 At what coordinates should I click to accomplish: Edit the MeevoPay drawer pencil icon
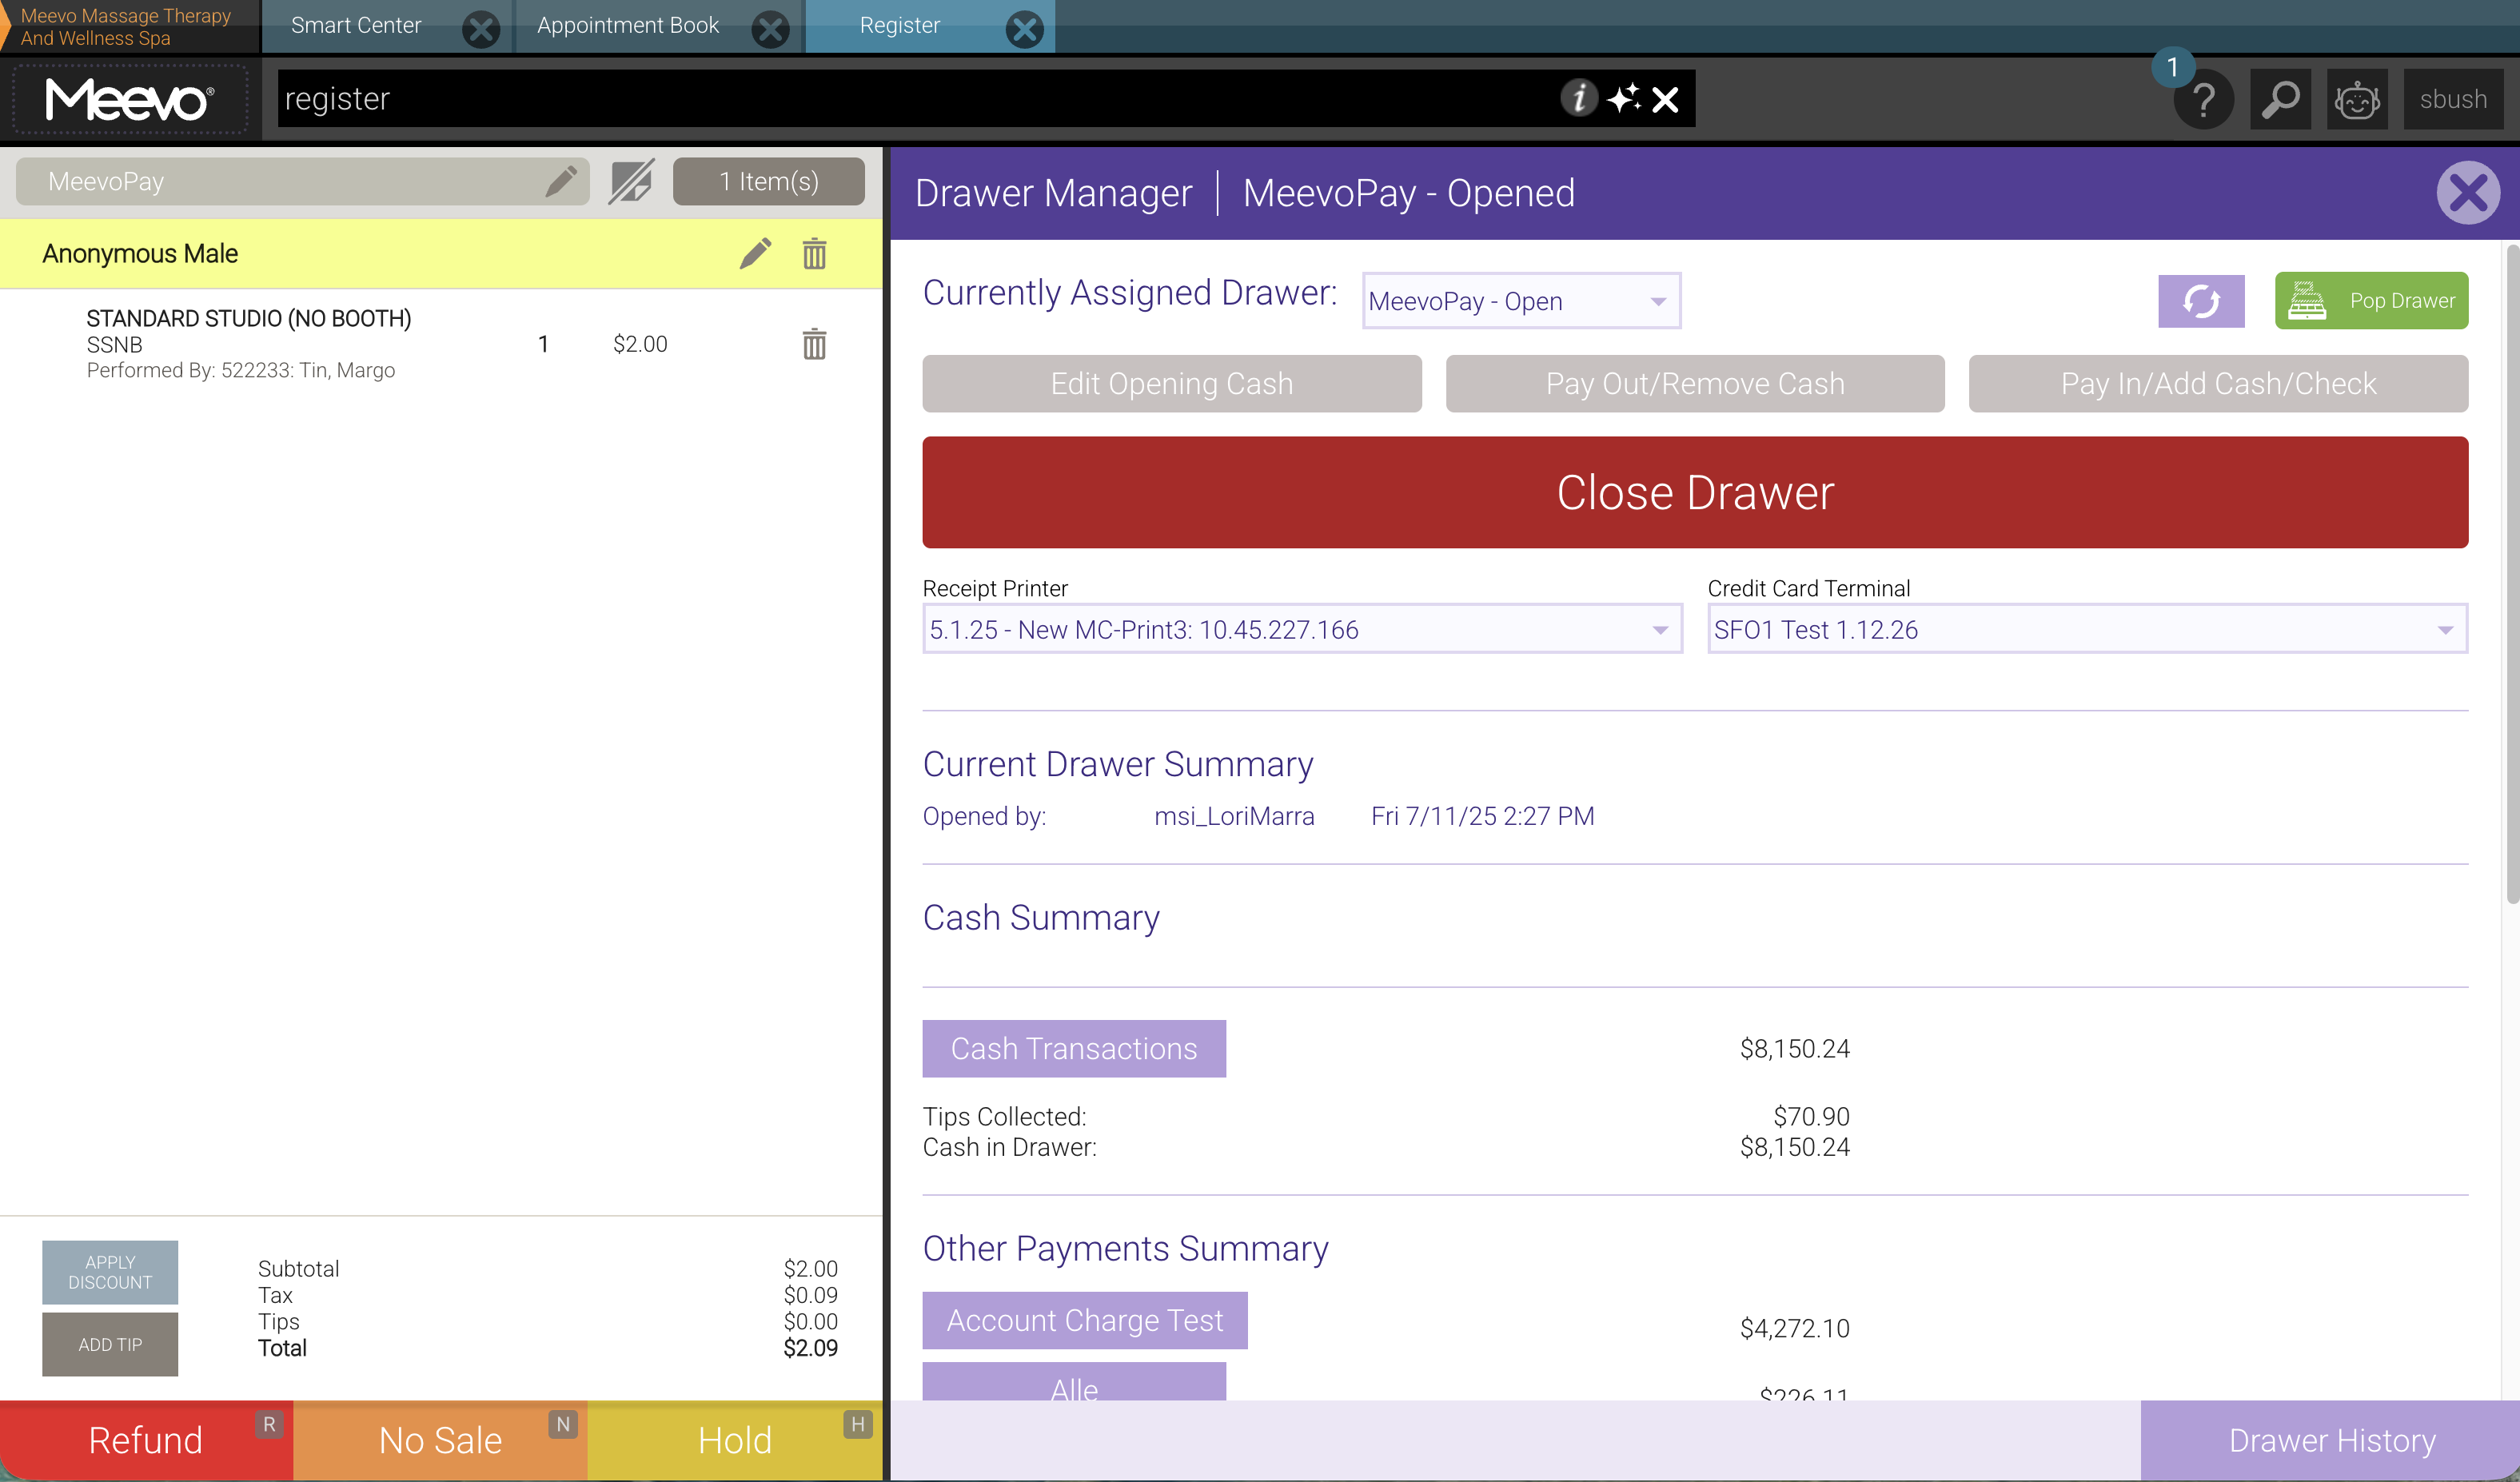point(561,181)
